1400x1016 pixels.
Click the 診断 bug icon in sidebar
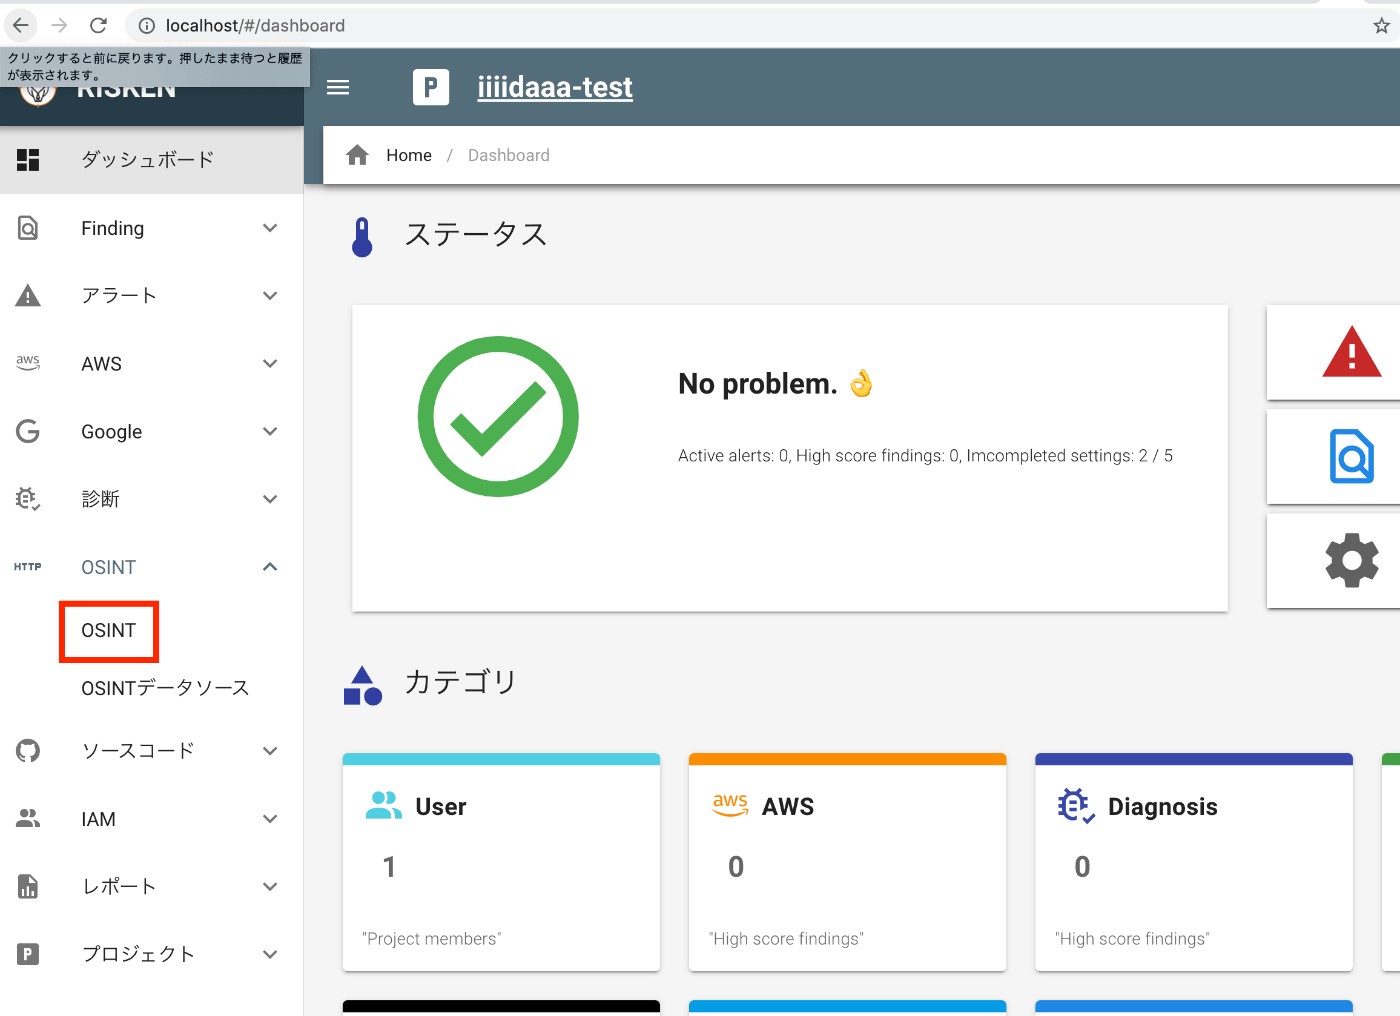coord(28,499)
